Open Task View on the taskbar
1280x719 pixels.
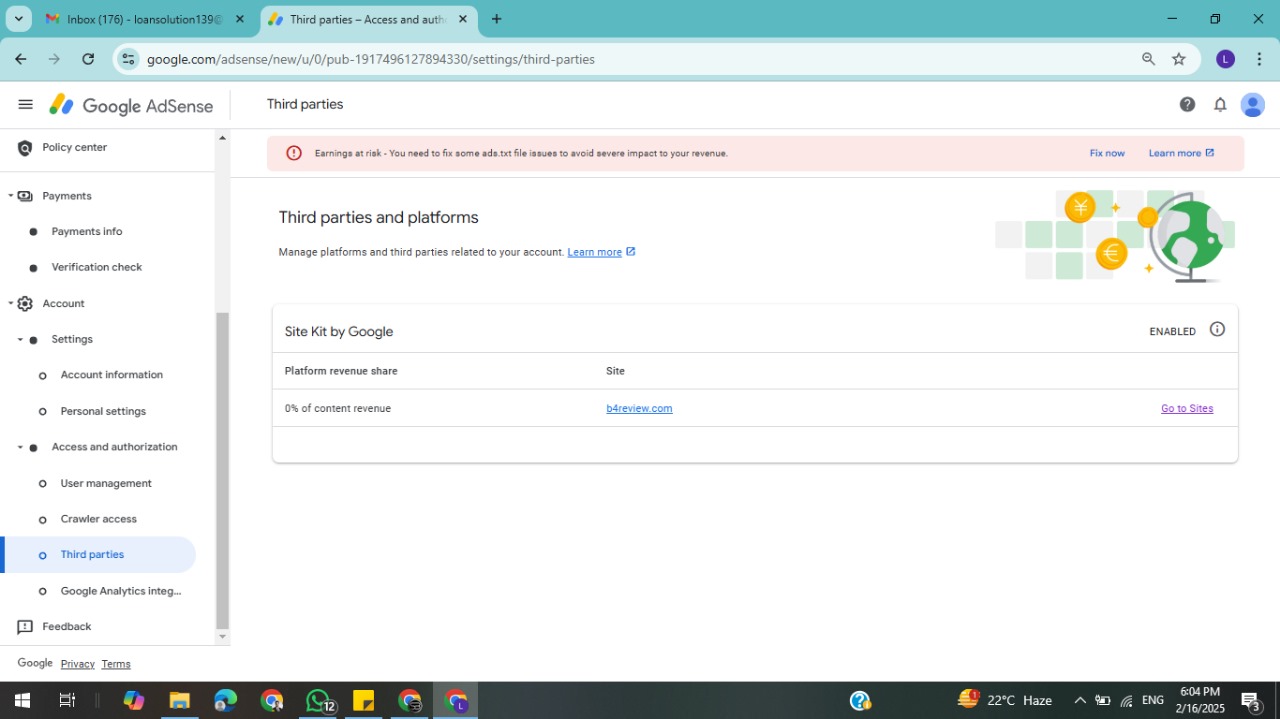click(x=67, y=700)
